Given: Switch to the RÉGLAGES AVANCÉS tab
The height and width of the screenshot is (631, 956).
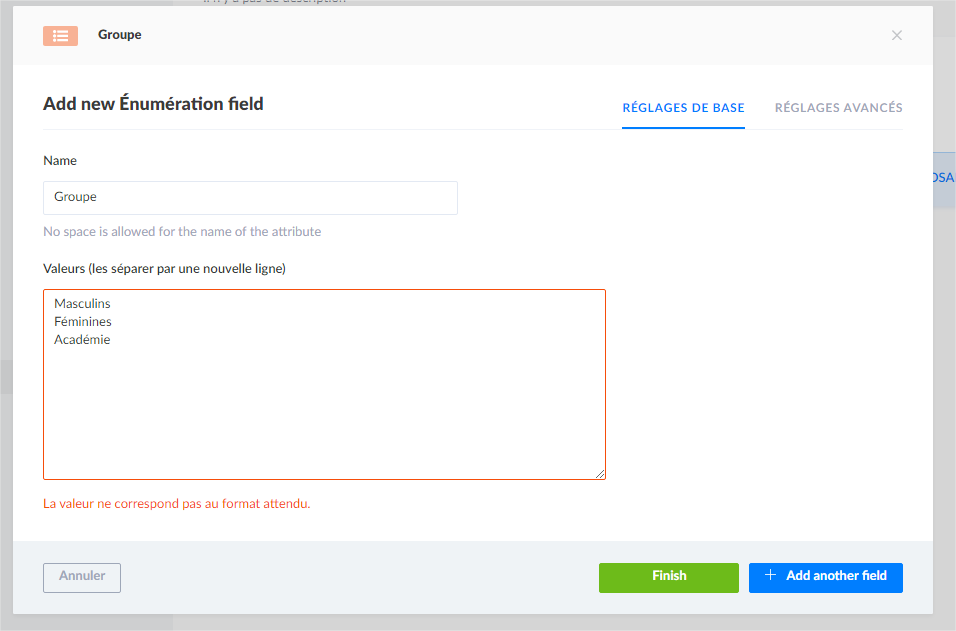Looking at the screenshot, I should pos(838,107).
